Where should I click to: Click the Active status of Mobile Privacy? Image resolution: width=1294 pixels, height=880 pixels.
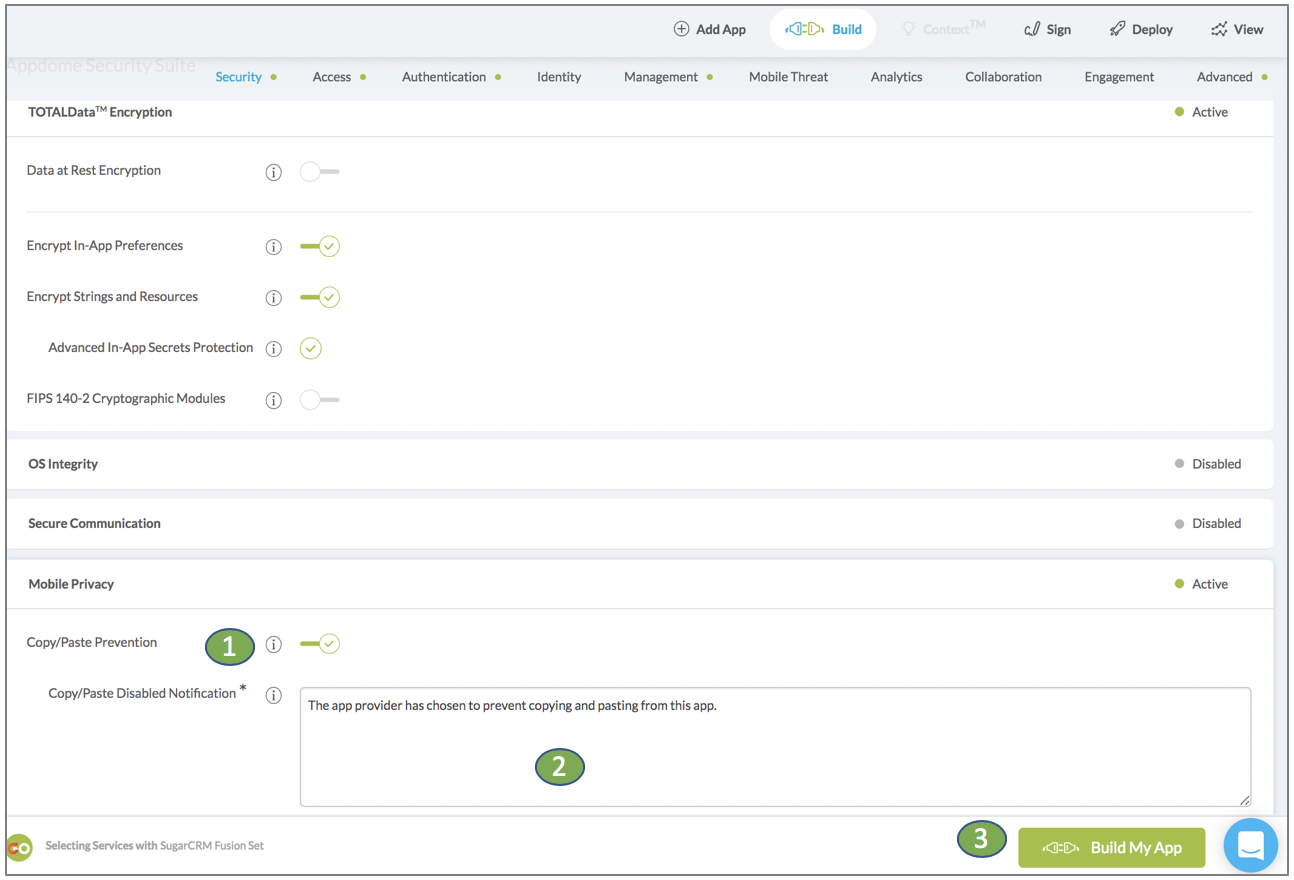click(1201, 584)
